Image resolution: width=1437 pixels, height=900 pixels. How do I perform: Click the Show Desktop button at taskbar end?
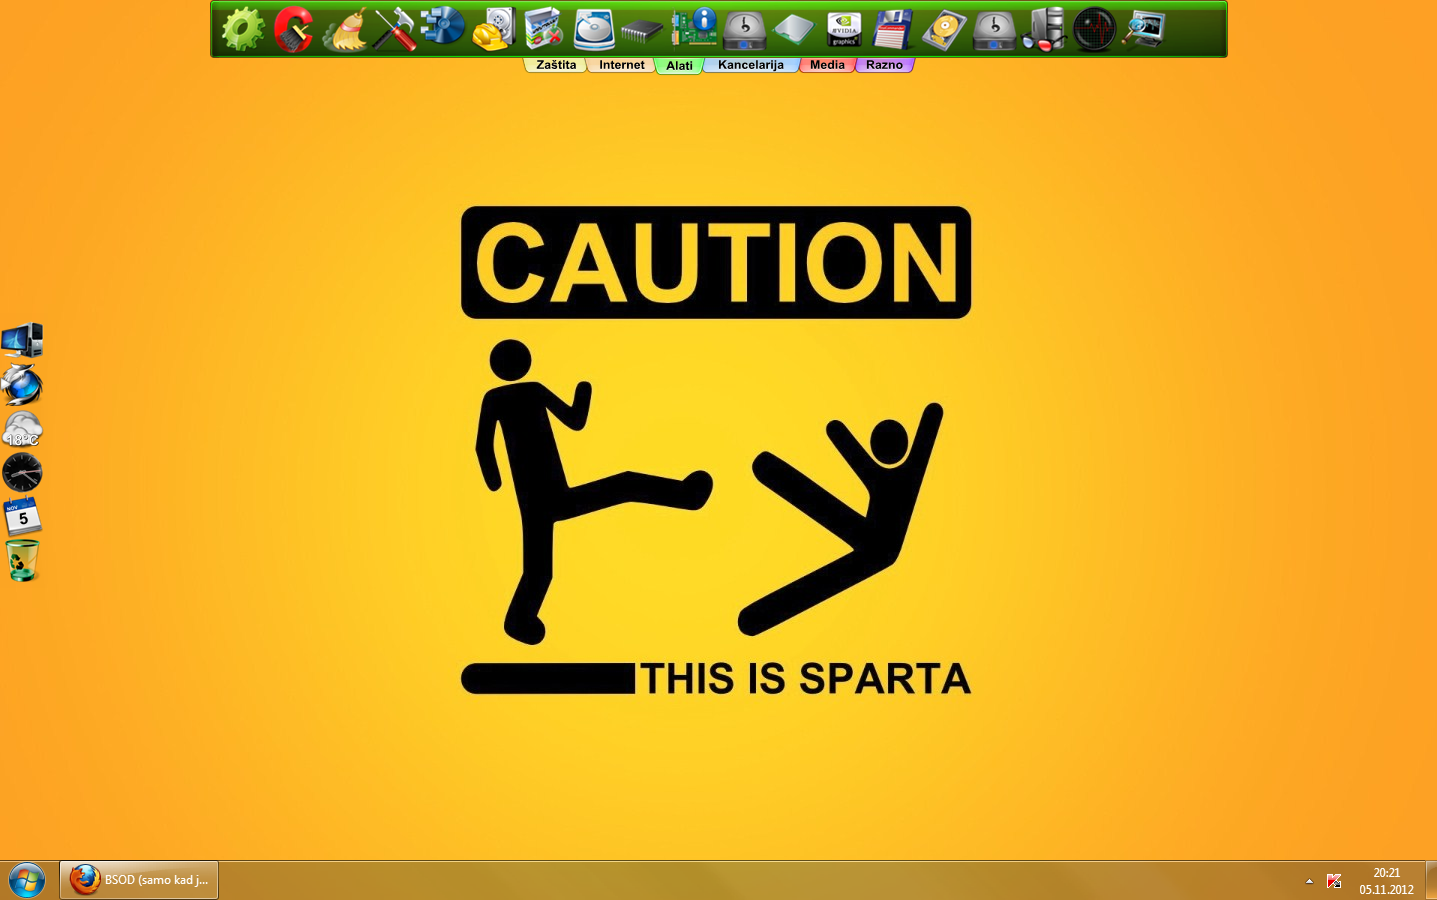(x=1431, y=880)
